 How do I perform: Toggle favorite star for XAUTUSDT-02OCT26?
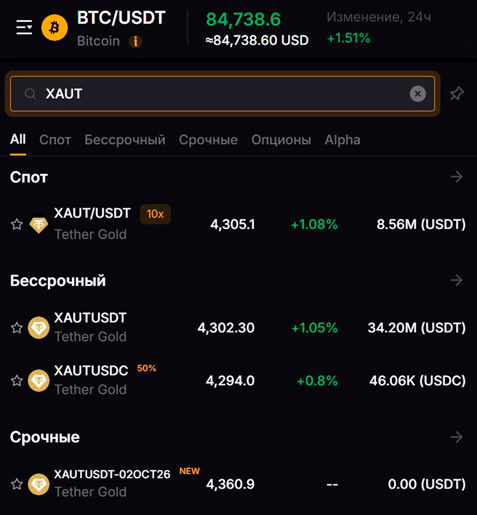coord(17,484)
